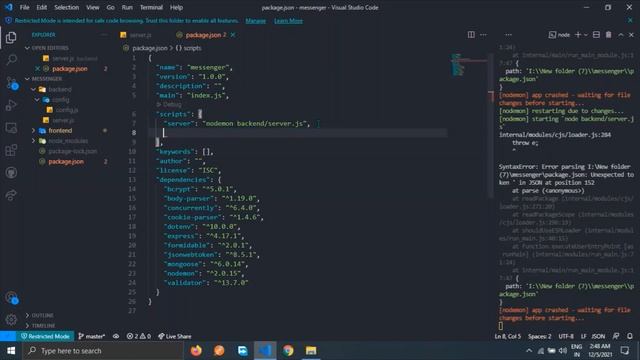640x360 pixels.
Task: Open remote window indicator in status bar
Action: pos(8,336)
